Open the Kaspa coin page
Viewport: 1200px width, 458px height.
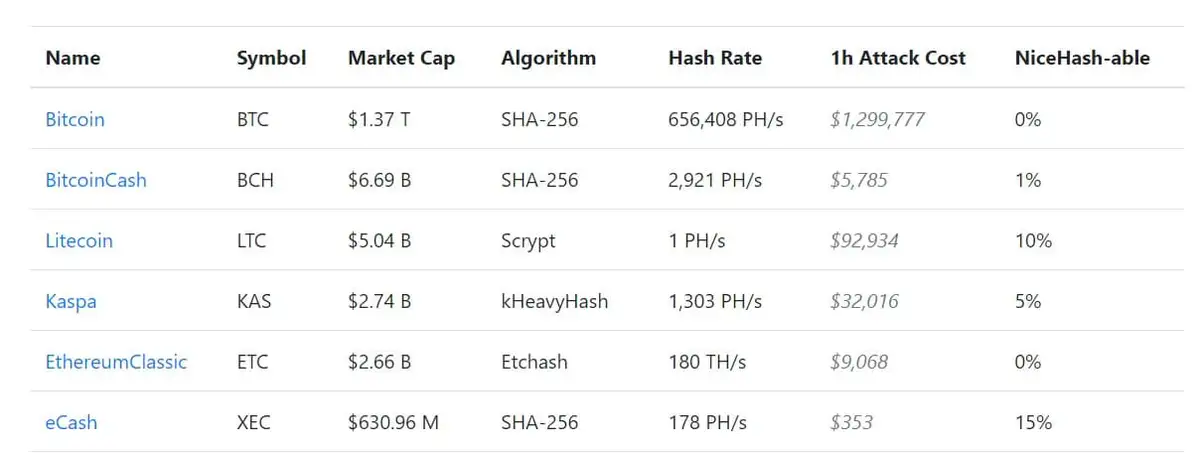pos(71,301)
